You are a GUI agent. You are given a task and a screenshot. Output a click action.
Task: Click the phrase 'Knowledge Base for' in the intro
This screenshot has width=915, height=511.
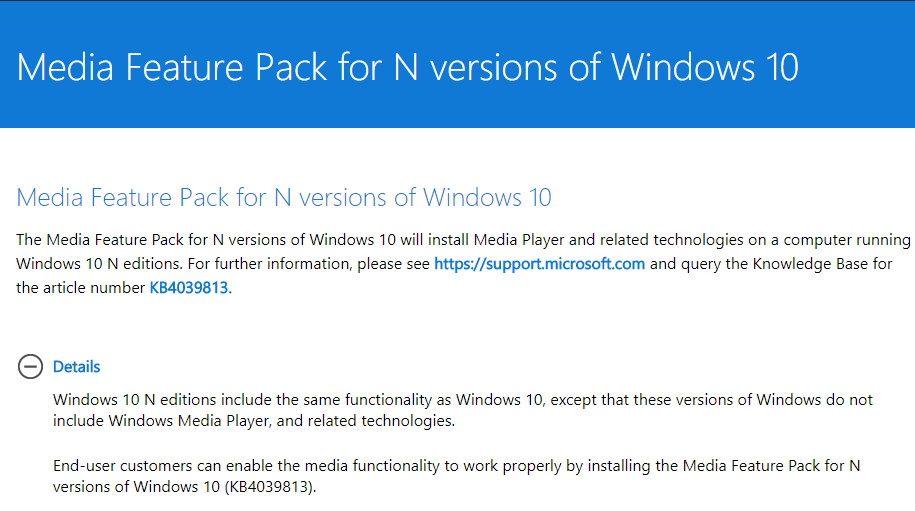click(x=822, y=264)
